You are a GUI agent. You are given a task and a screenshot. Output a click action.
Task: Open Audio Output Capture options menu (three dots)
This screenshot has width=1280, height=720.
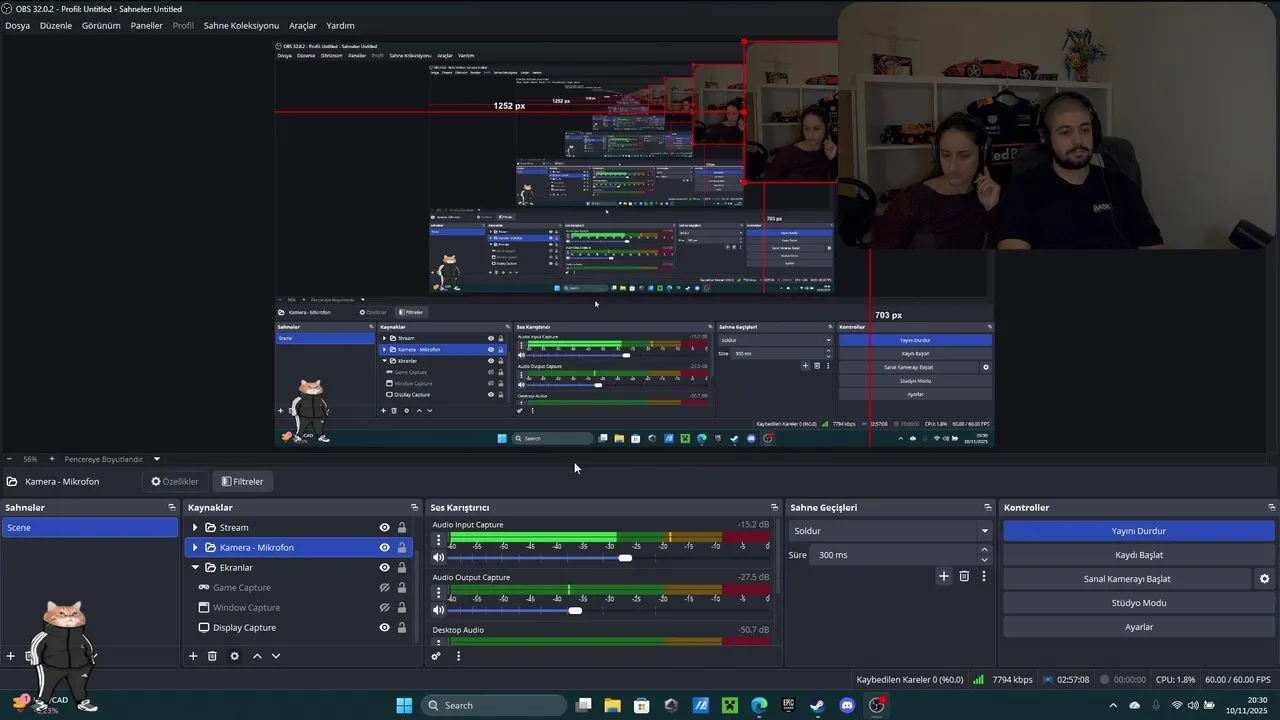tap(438, 593)
